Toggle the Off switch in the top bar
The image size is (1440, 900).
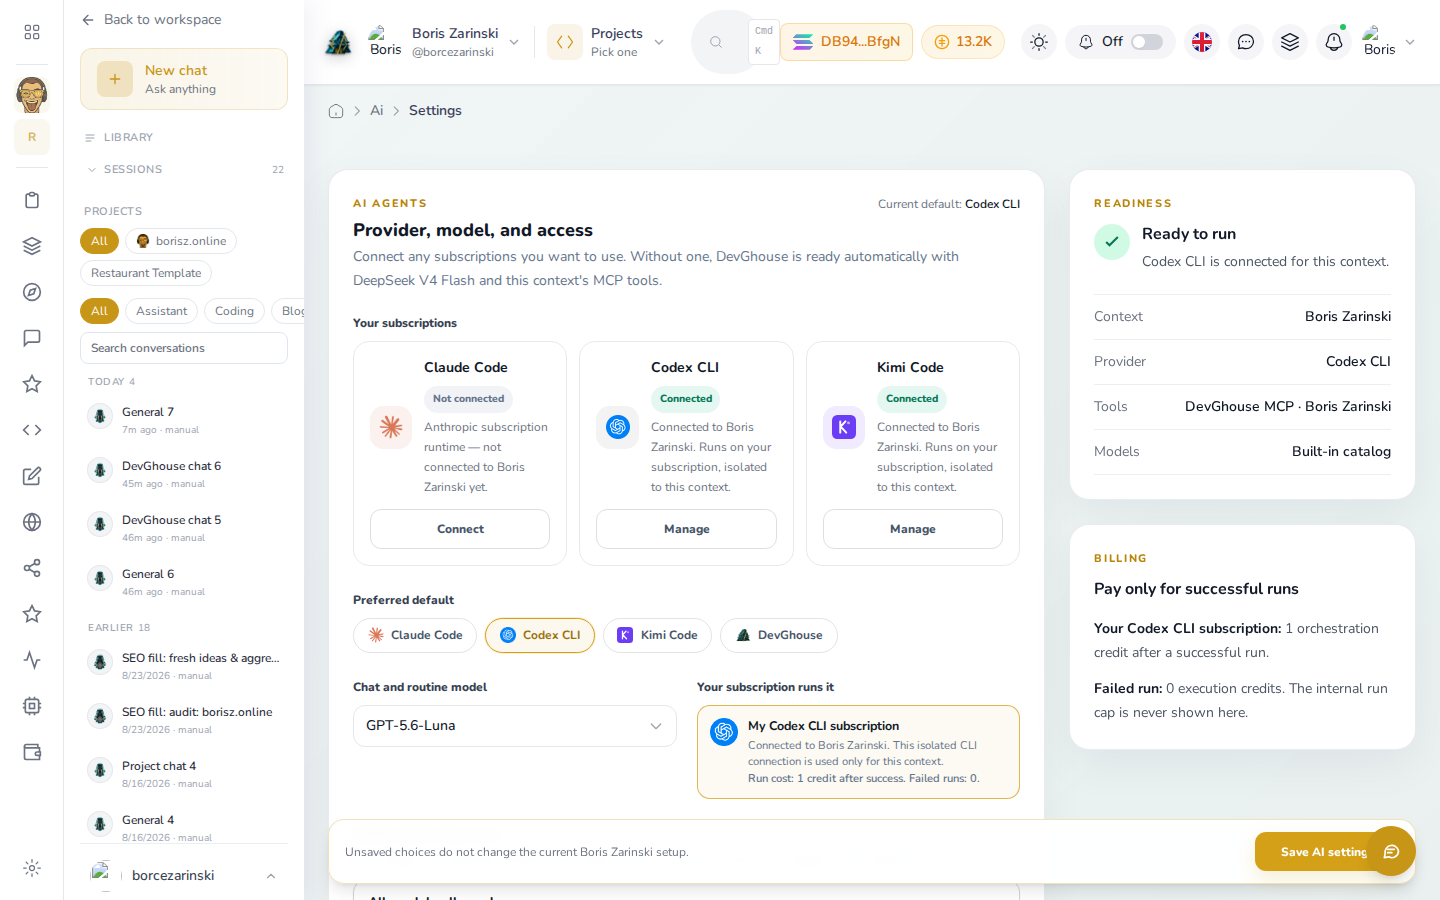1147,42
